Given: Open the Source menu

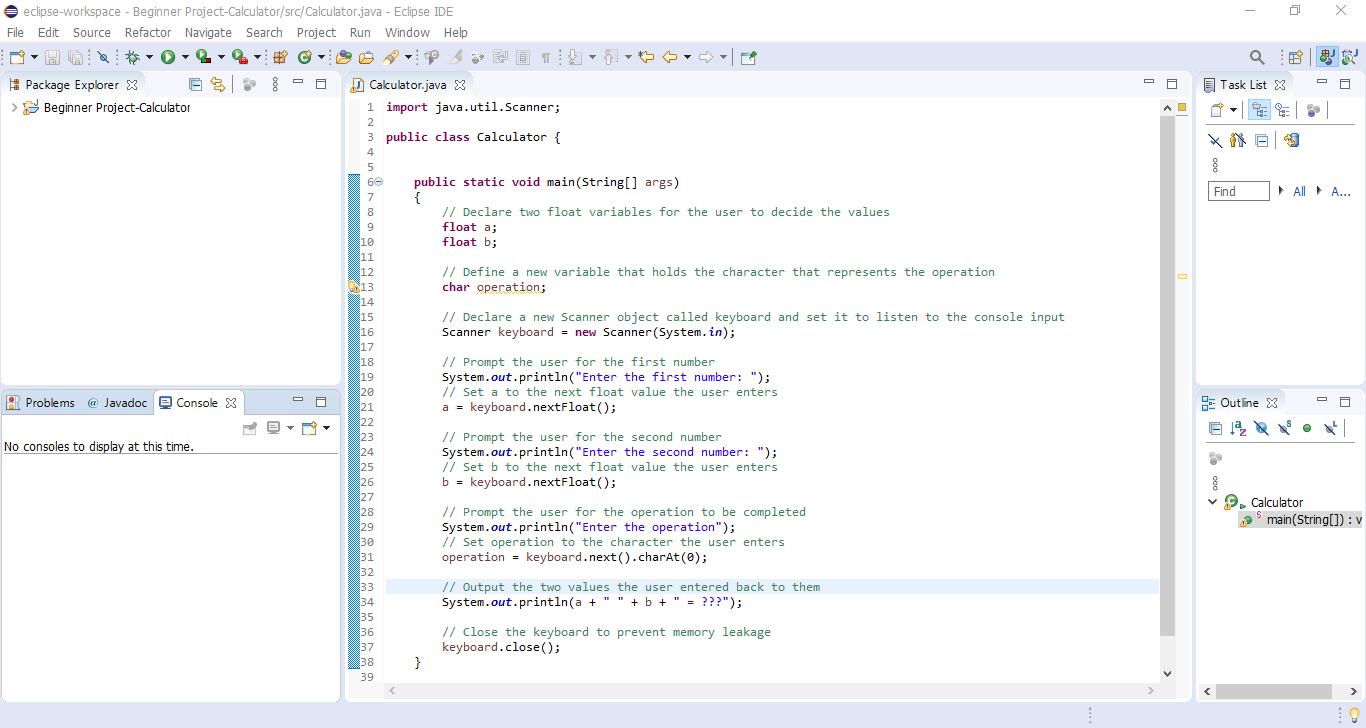Looking at the screenshot, I should point(91,32).
